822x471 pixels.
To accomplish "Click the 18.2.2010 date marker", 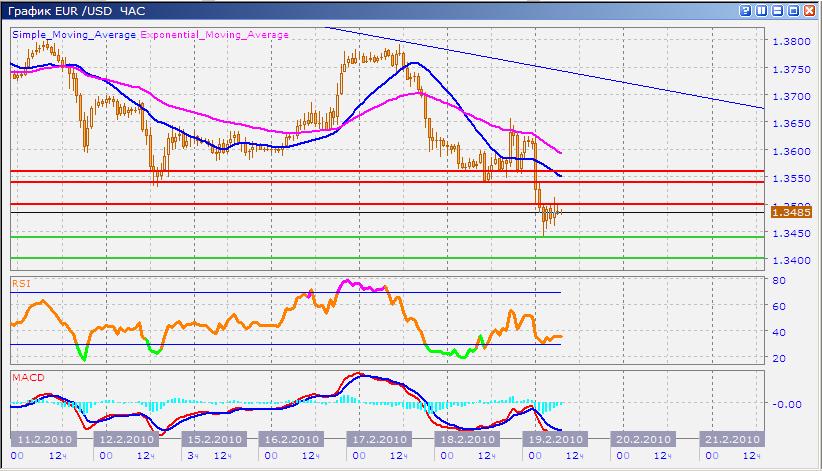I will click(x=462, y=439).
